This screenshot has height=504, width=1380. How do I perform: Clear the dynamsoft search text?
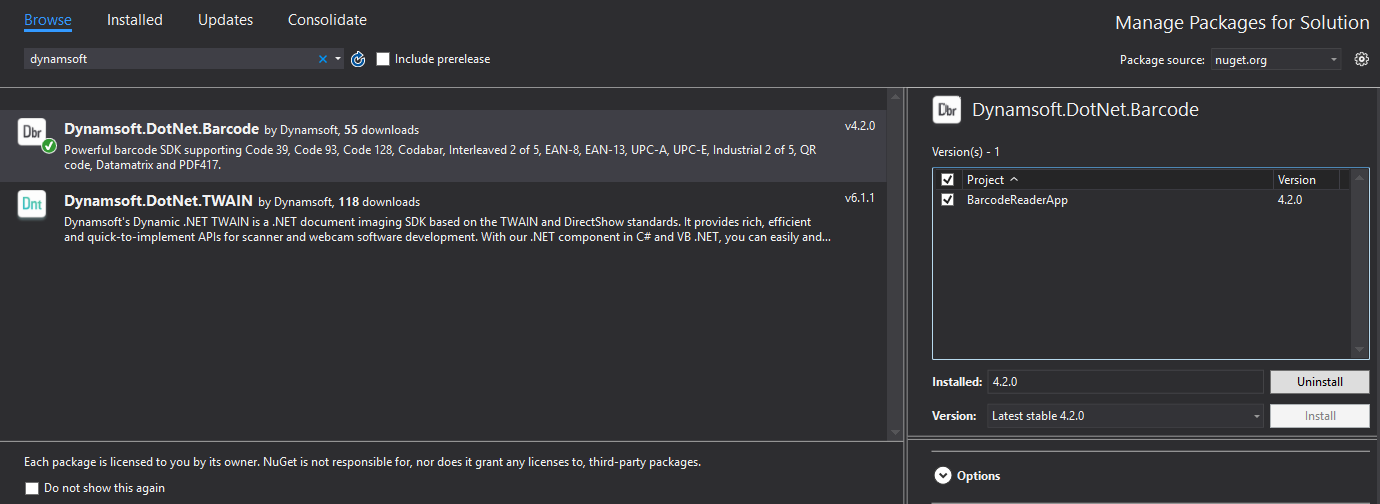click(322, 59)
